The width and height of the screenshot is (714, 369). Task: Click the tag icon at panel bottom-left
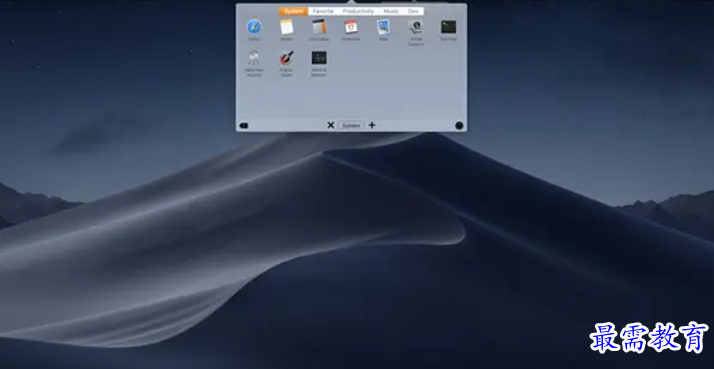pos(244,125)
